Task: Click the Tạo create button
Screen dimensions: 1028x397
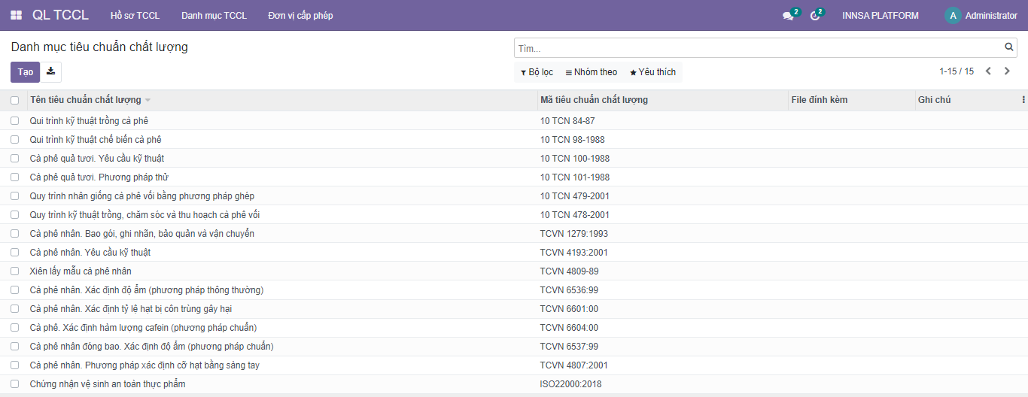Action: 25,72
